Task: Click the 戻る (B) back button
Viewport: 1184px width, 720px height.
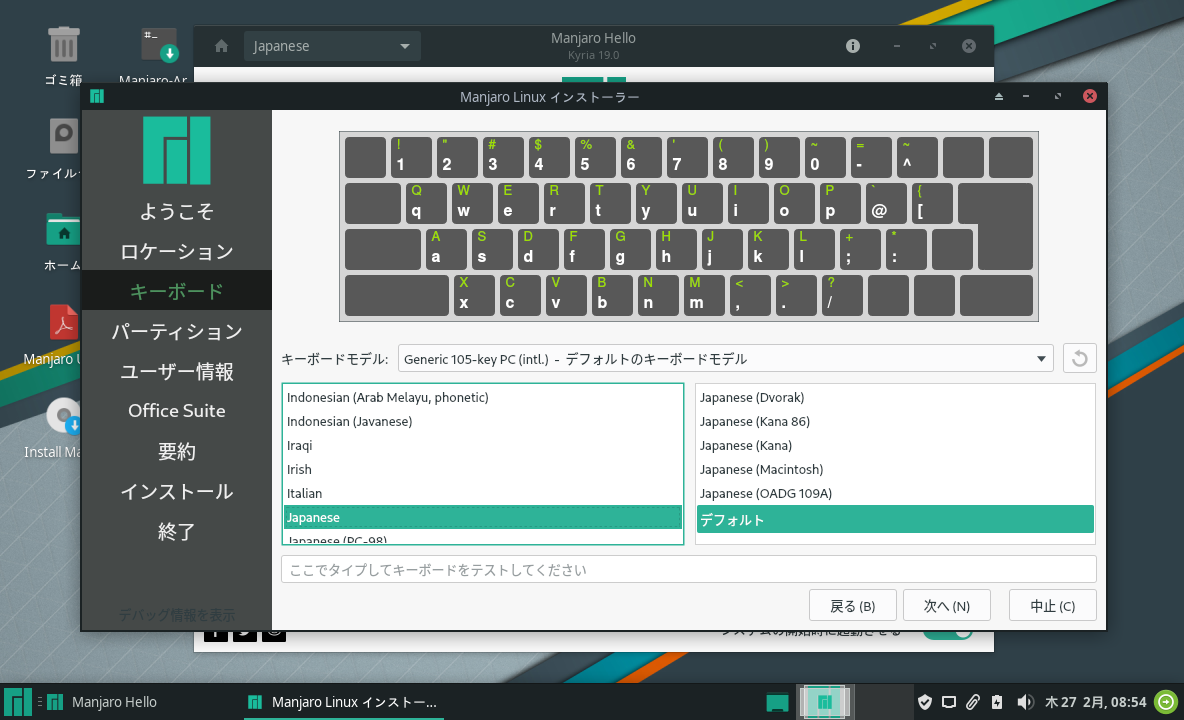Action: click(853, 605)
